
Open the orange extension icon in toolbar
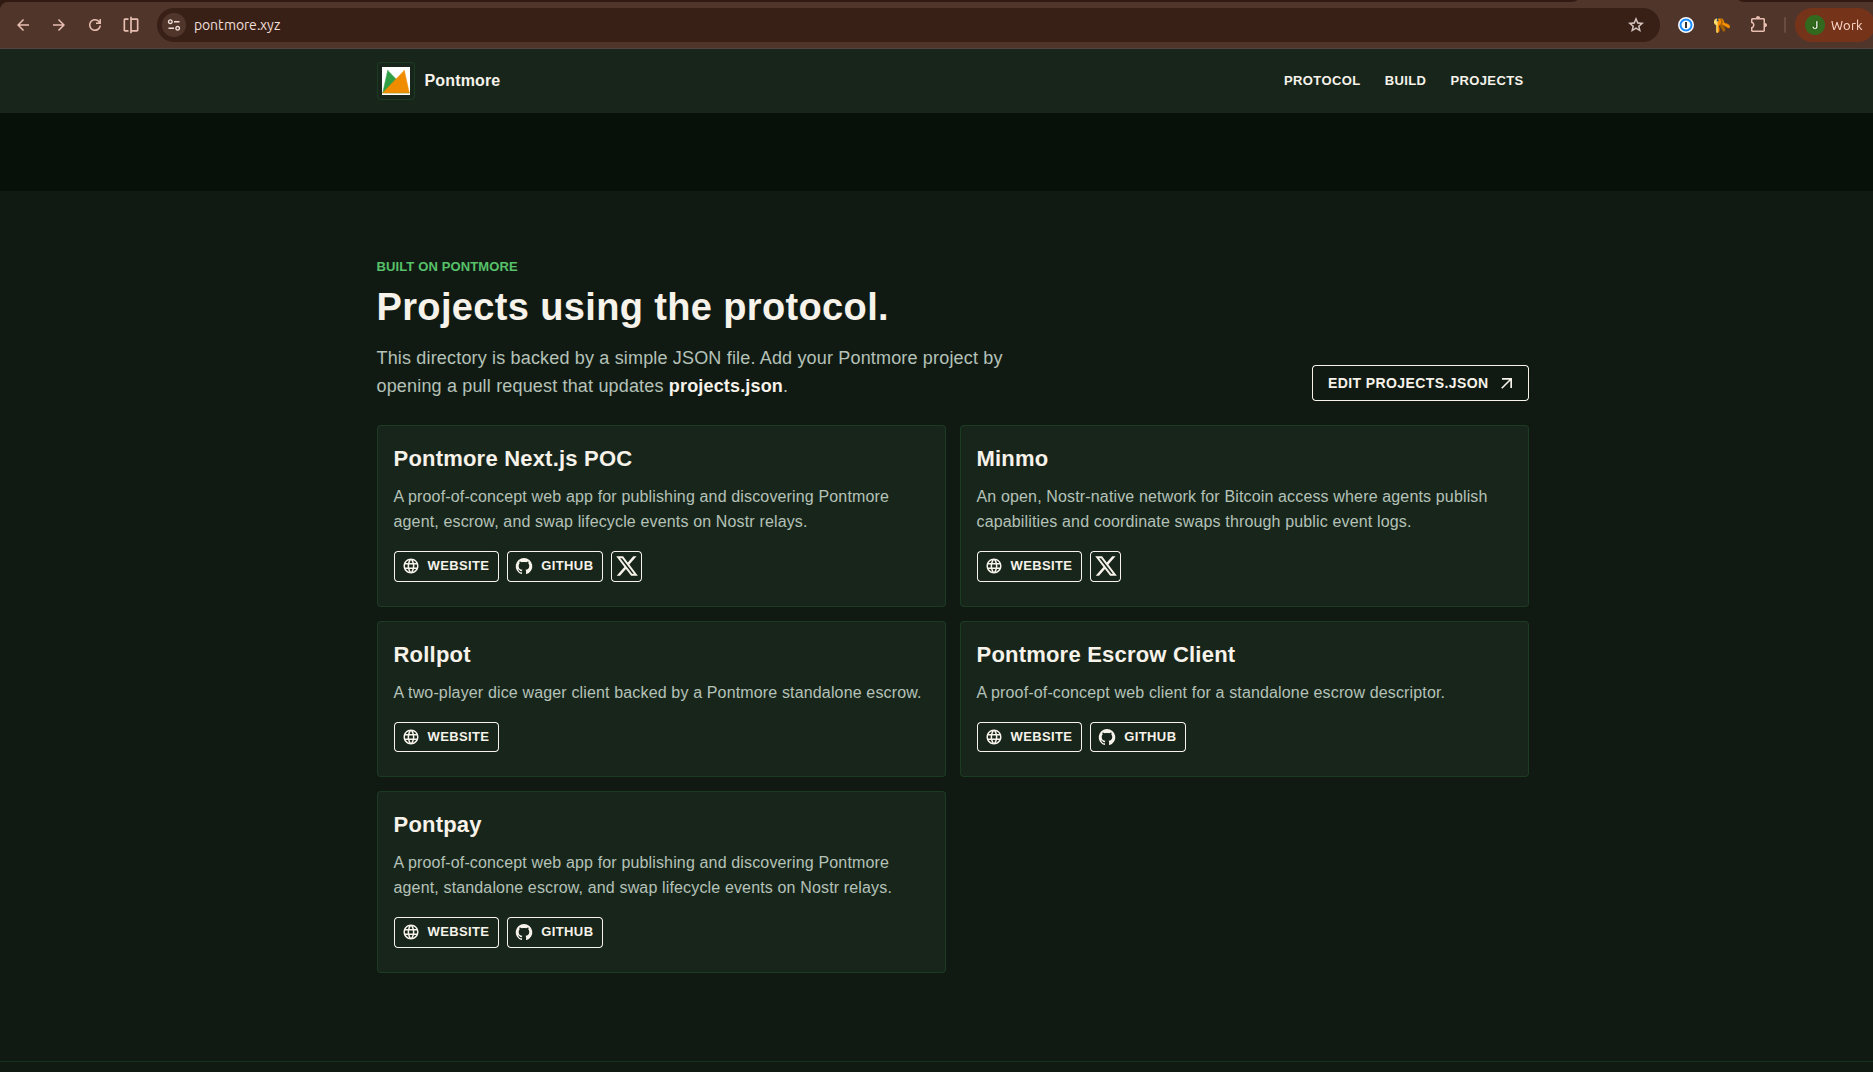(1722, 25)
